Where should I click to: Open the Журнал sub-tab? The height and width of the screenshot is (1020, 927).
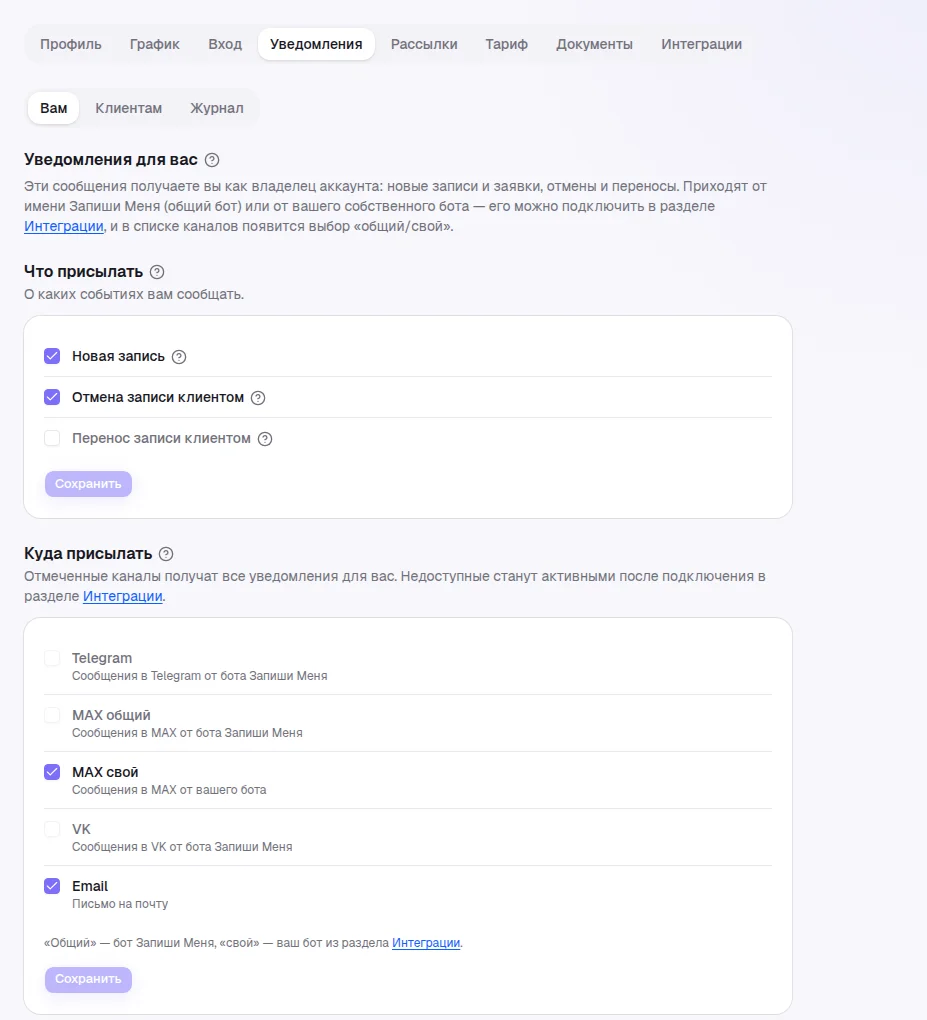tap(217, 108)
